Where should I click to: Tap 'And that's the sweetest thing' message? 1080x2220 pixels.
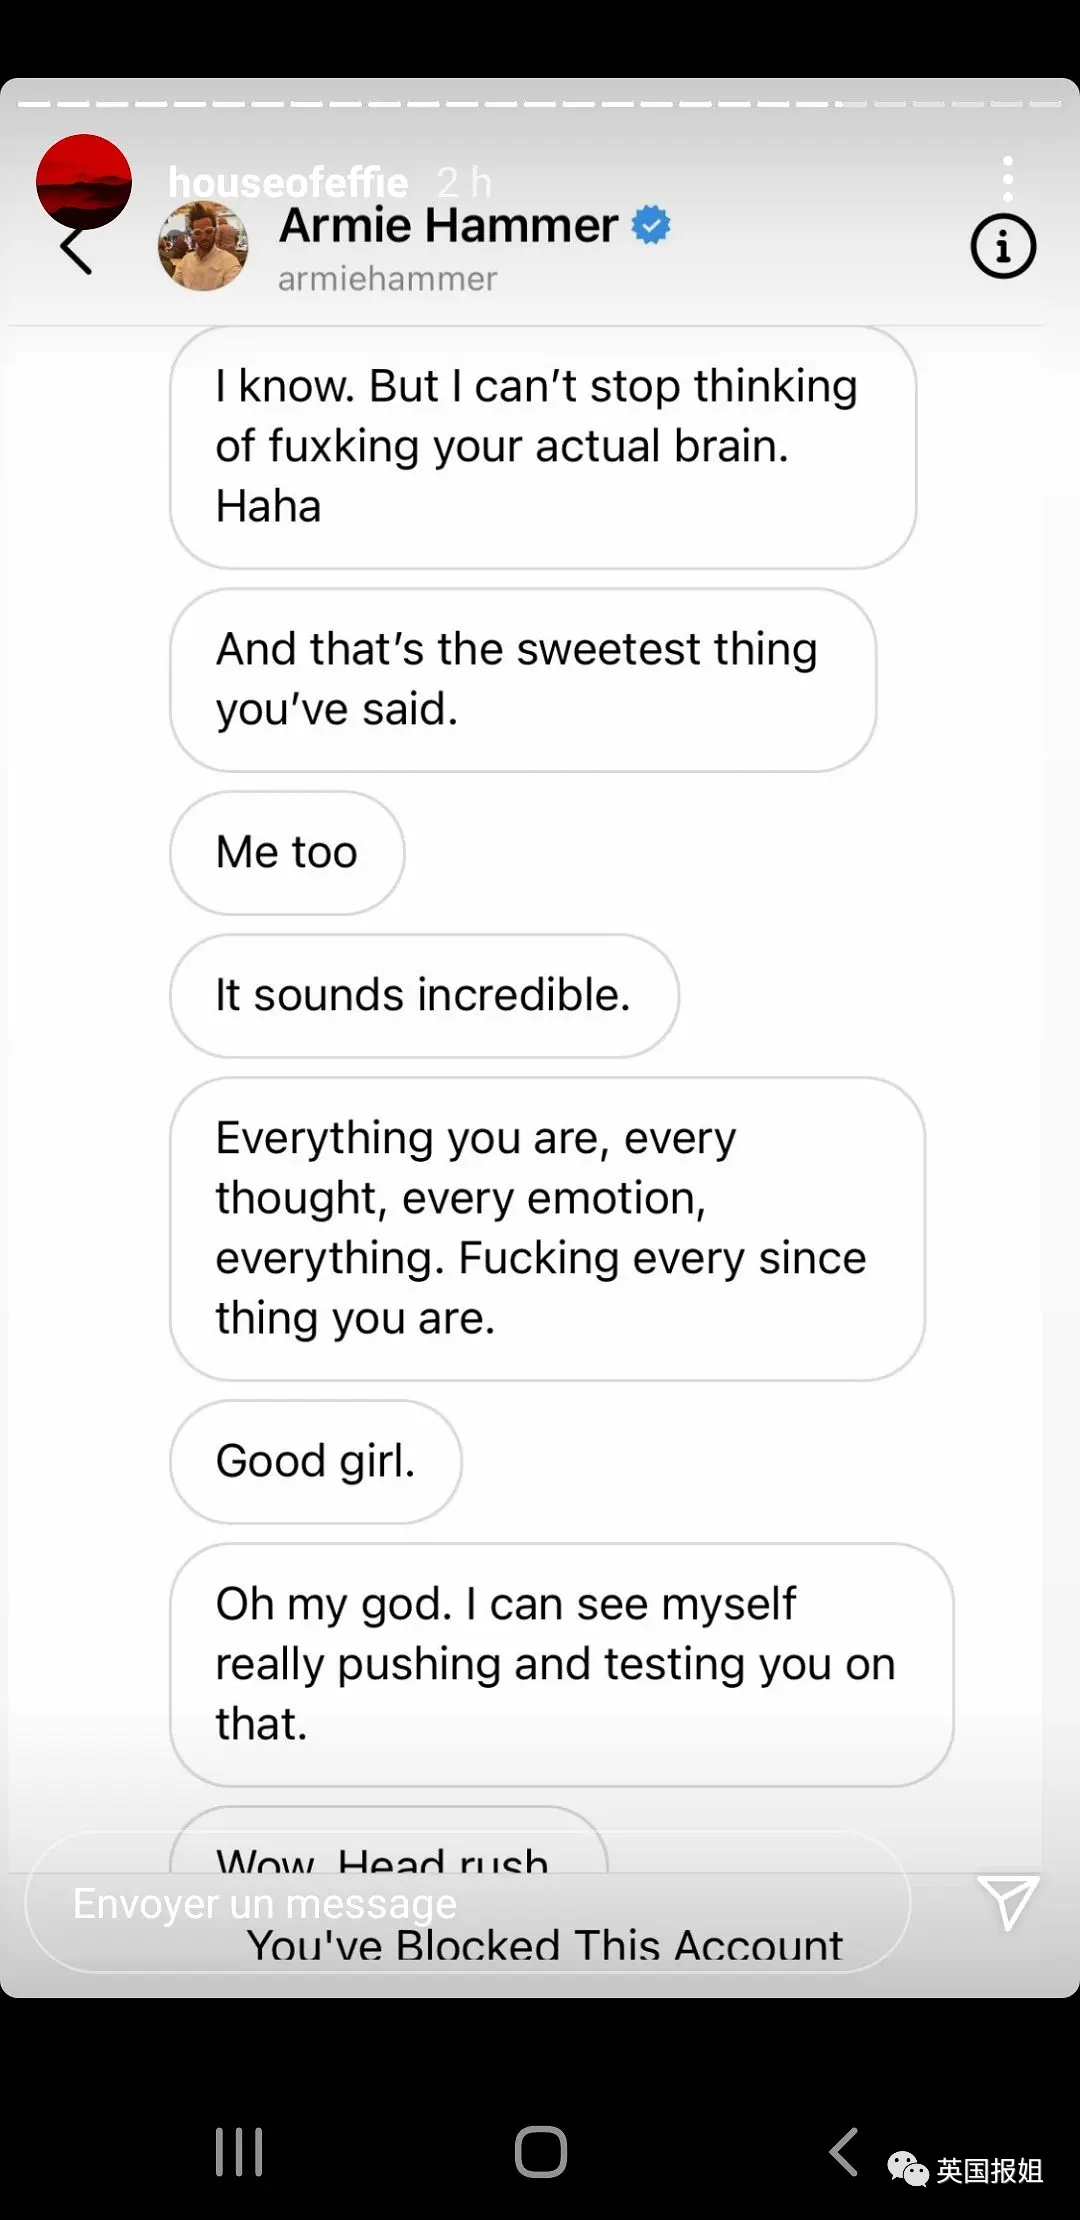coord(522,680)
